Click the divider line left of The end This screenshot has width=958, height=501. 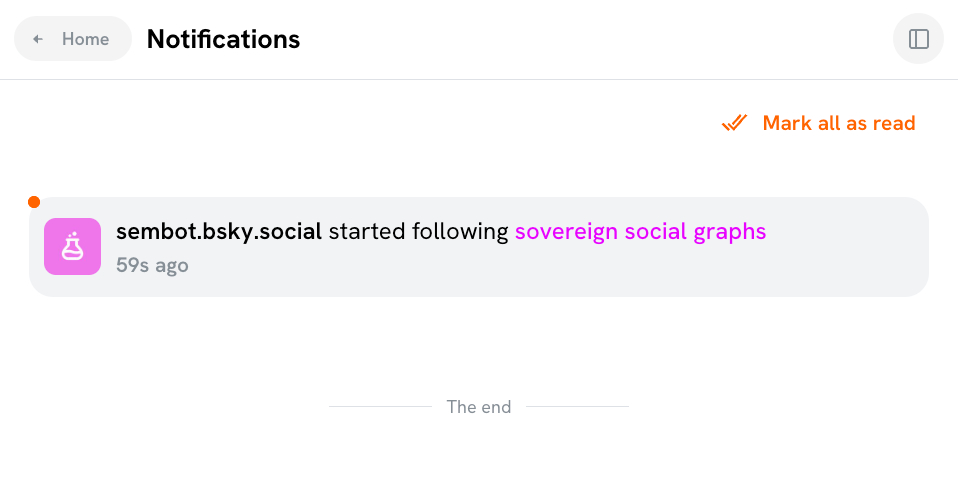point(380,407)
